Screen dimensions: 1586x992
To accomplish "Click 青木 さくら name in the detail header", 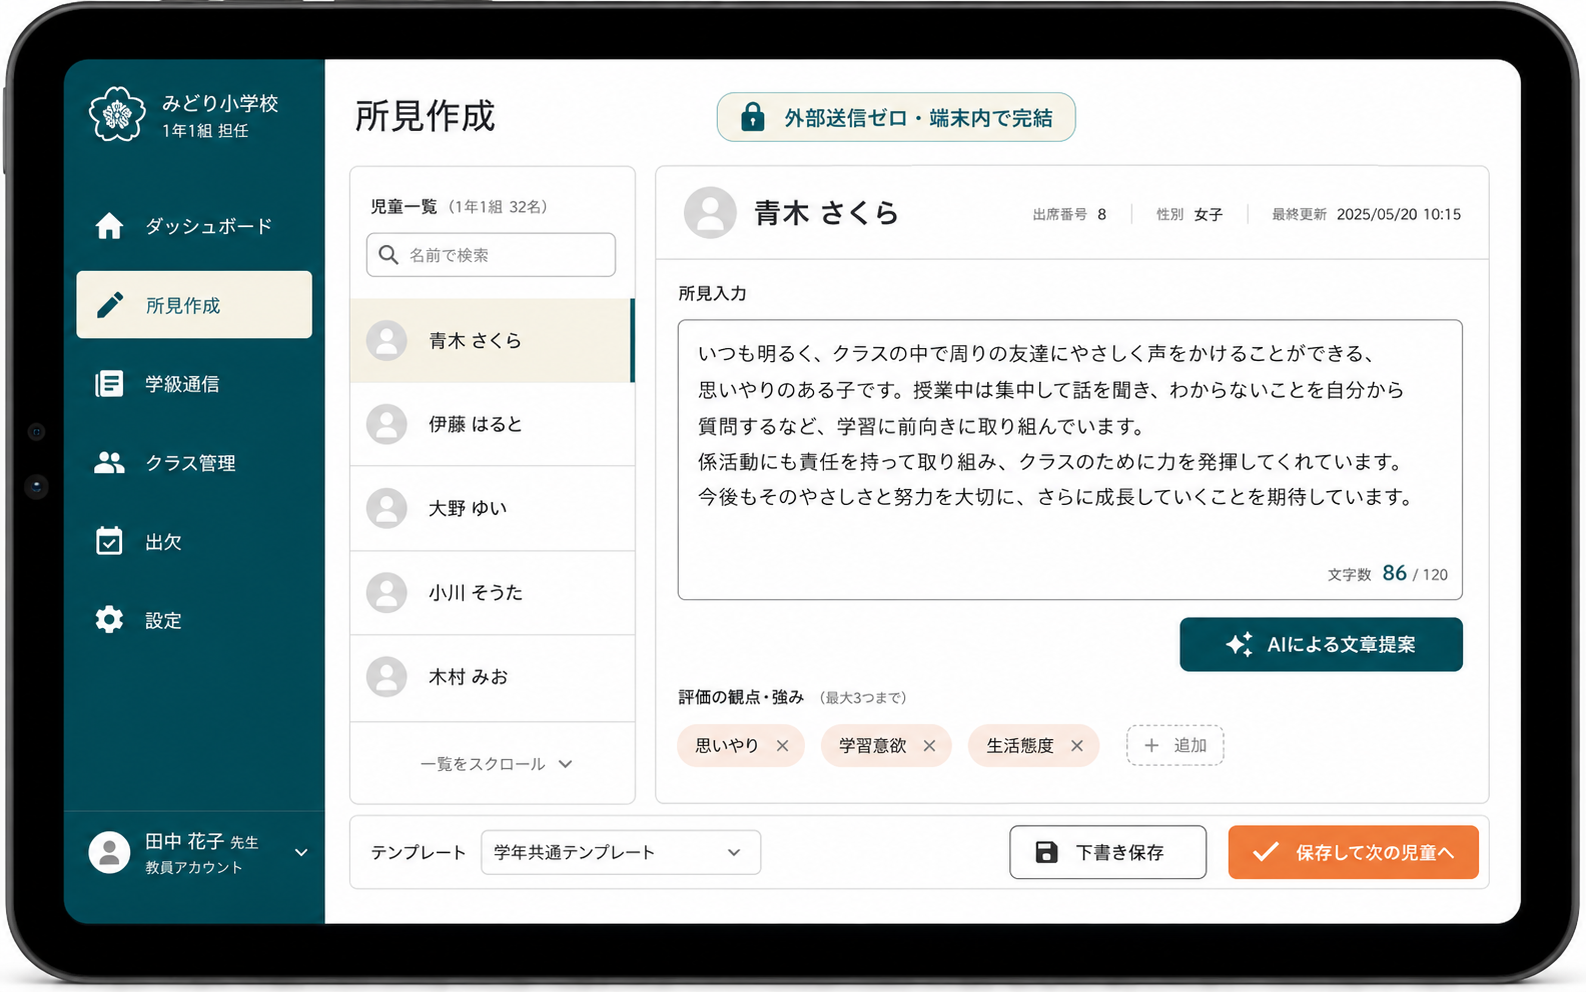I will pos(826,213).
